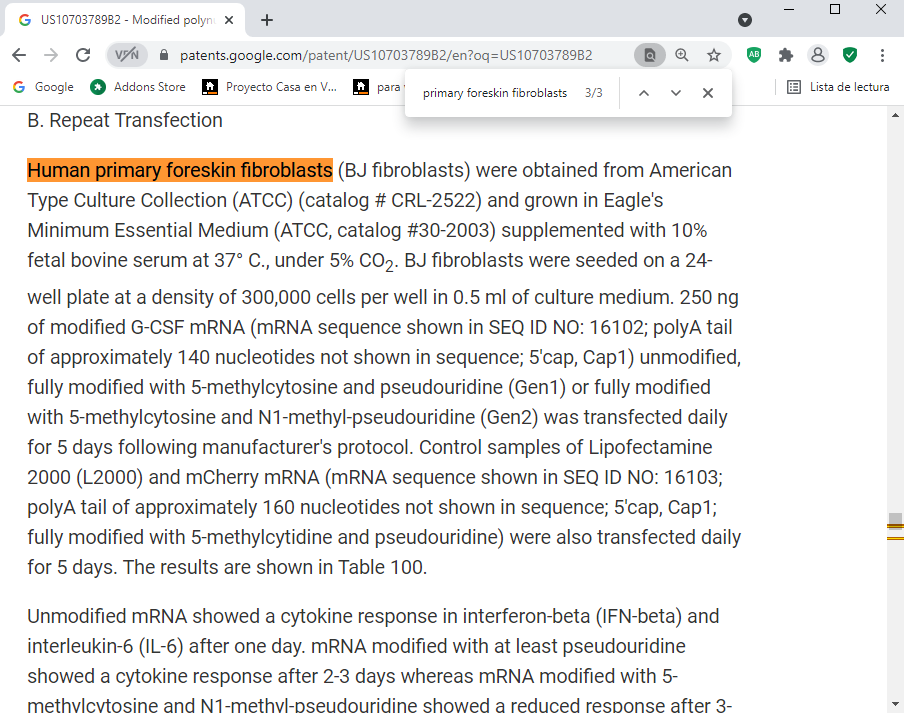Click the find-in-page icon in address bar
The width and height of the screenshot is (904, 713).
click(x=649, y=55)
